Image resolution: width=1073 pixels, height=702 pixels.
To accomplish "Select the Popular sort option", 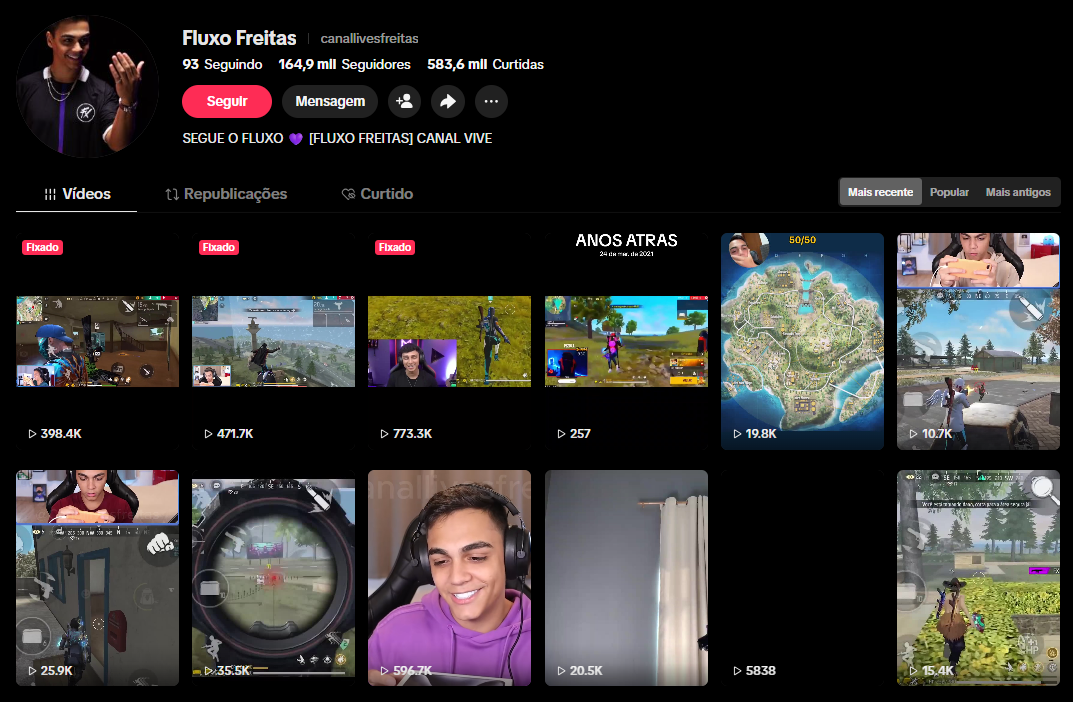I will 949,192.
